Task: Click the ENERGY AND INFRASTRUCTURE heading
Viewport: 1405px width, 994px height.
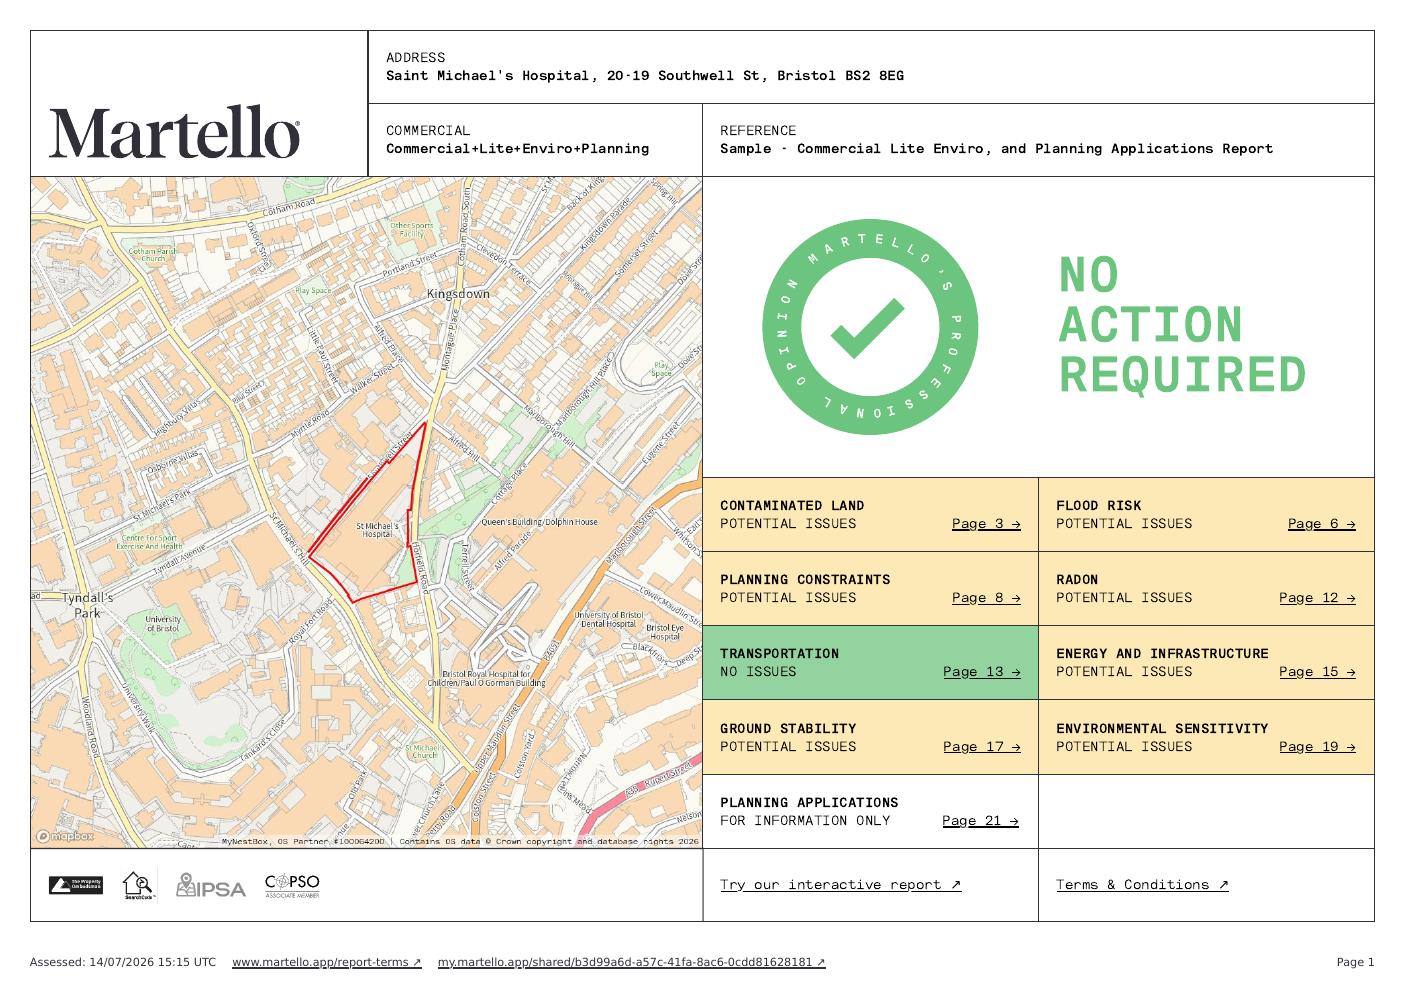Action: 1162,653
